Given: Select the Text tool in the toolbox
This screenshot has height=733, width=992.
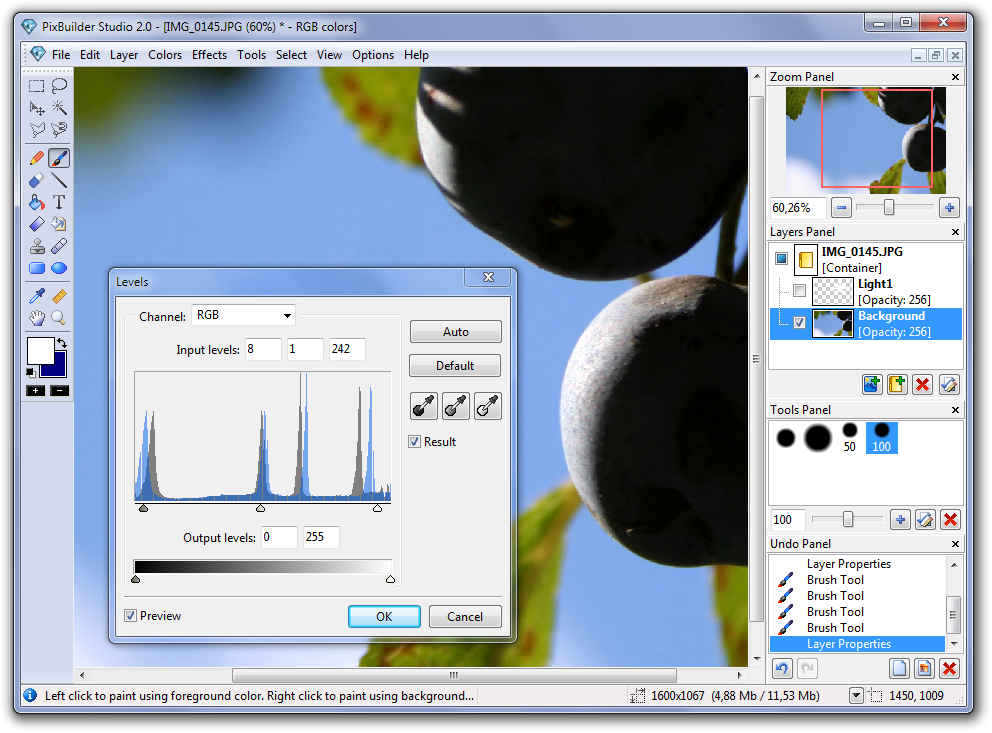Looking at the screenshot, I should pos(59,202).
